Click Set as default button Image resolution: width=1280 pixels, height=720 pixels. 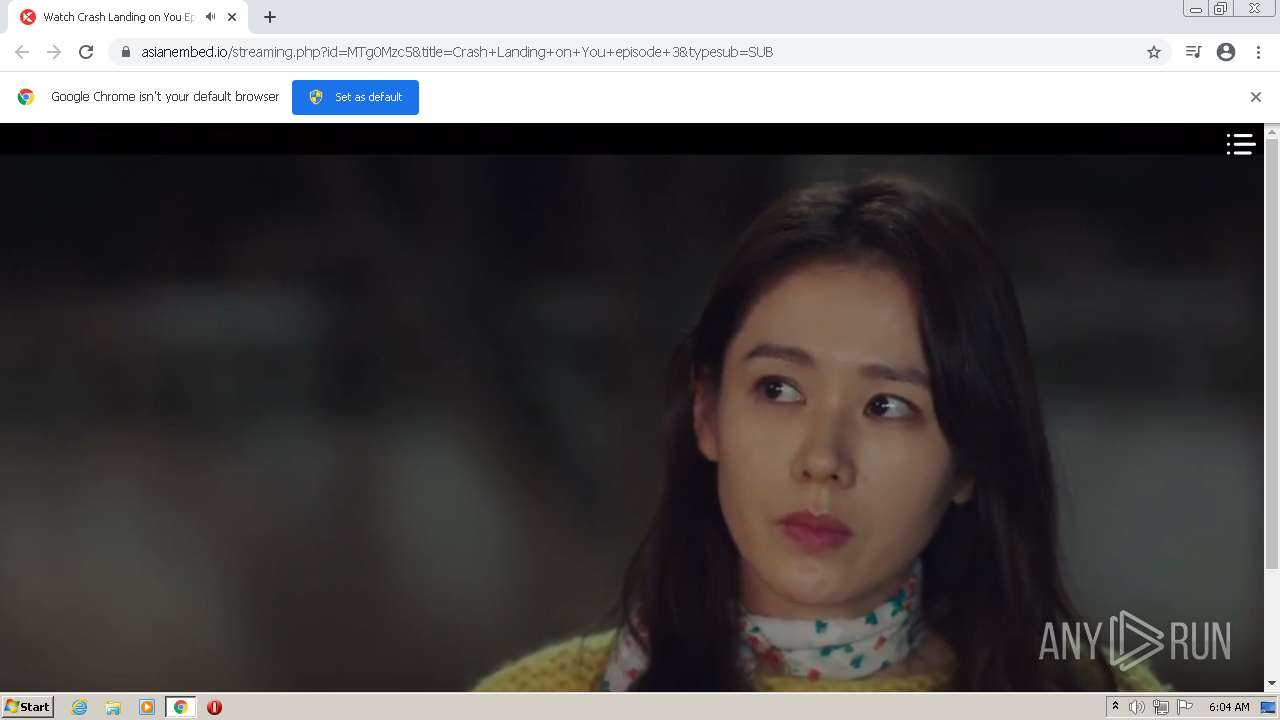click(355, 97)
